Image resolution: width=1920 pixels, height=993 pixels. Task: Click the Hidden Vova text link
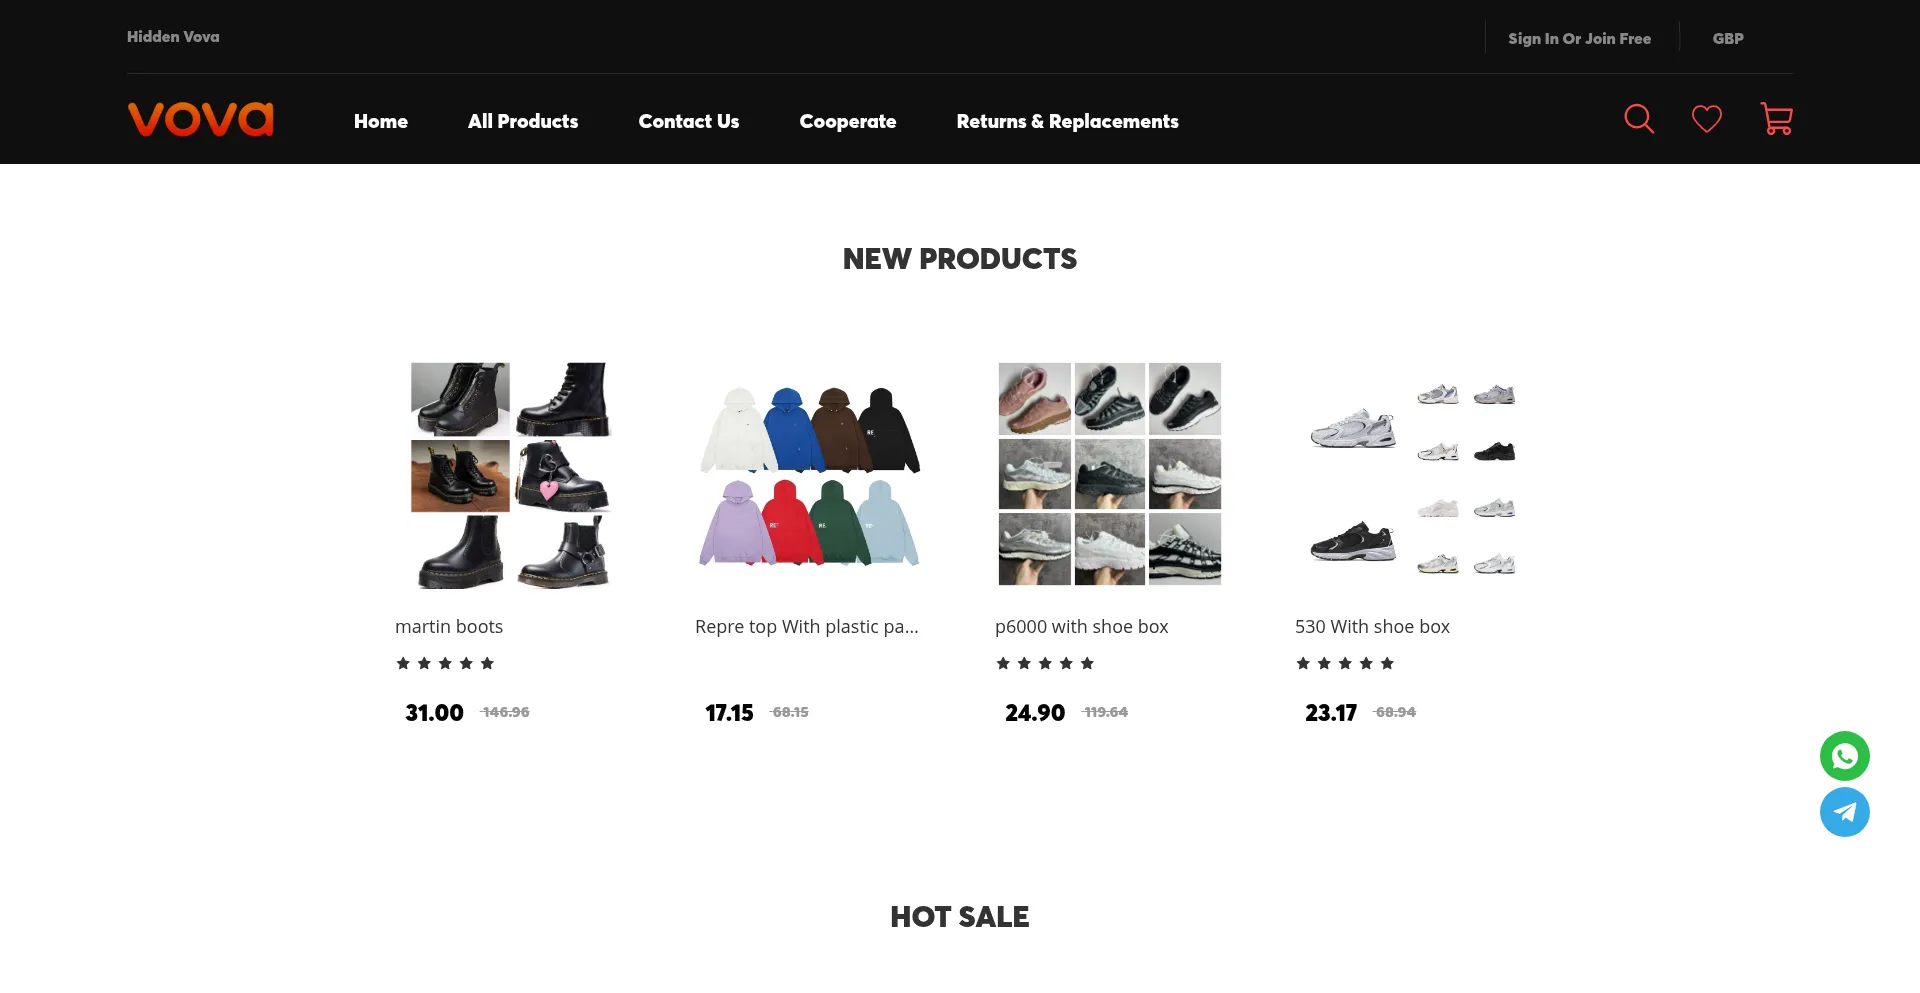pos(172,36)
